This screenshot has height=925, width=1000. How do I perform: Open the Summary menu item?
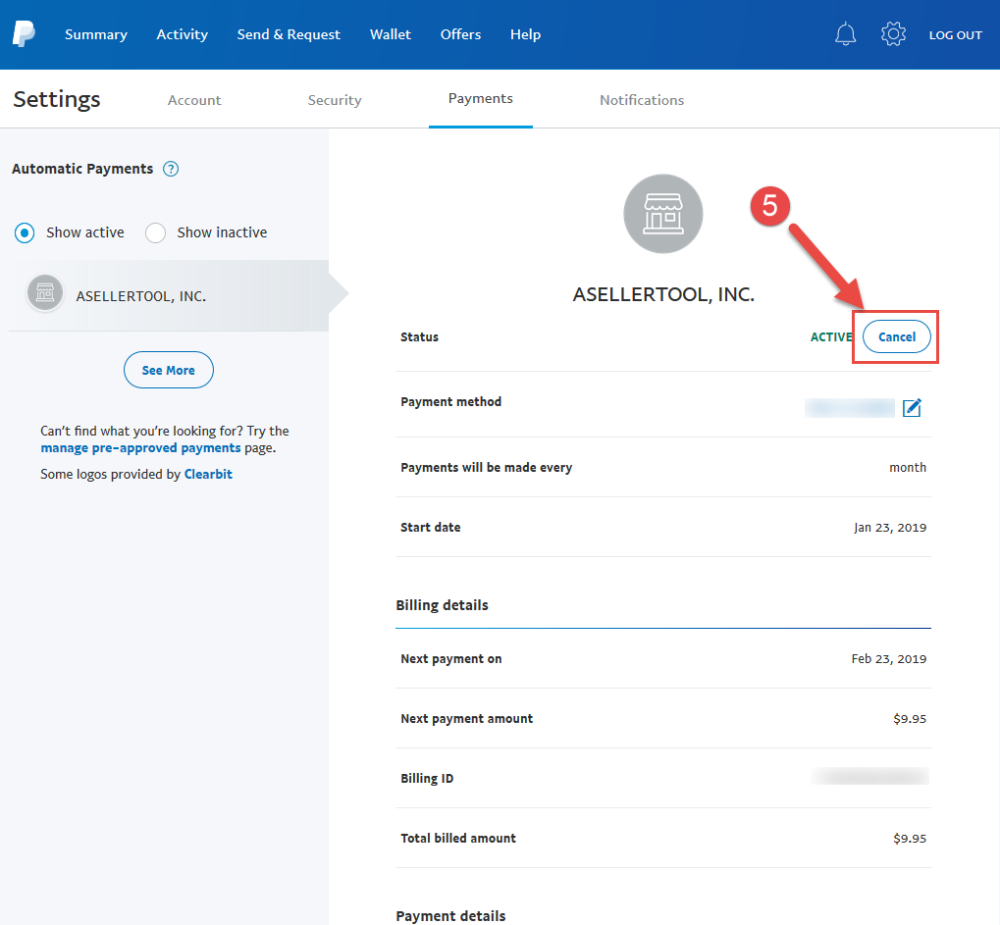96,34
